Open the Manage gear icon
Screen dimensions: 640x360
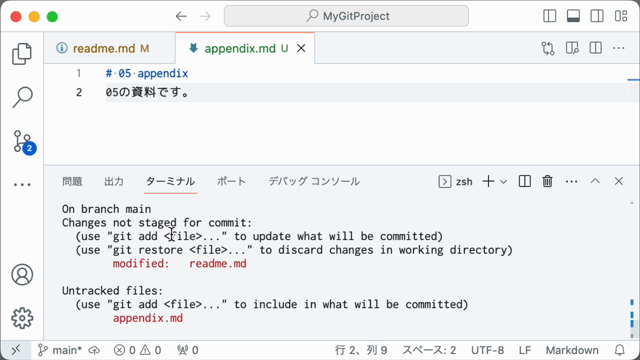[x=22, y=318]
